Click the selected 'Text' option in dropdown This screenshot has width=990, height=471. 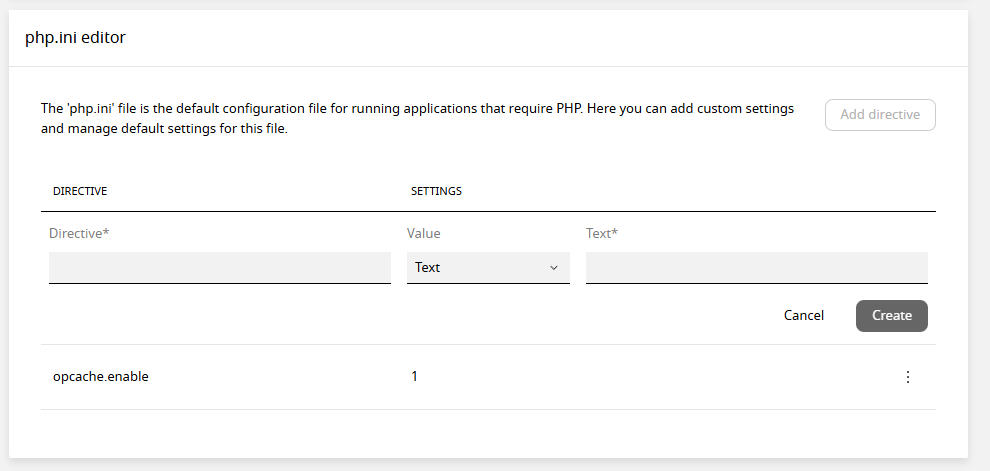(428, 267)
